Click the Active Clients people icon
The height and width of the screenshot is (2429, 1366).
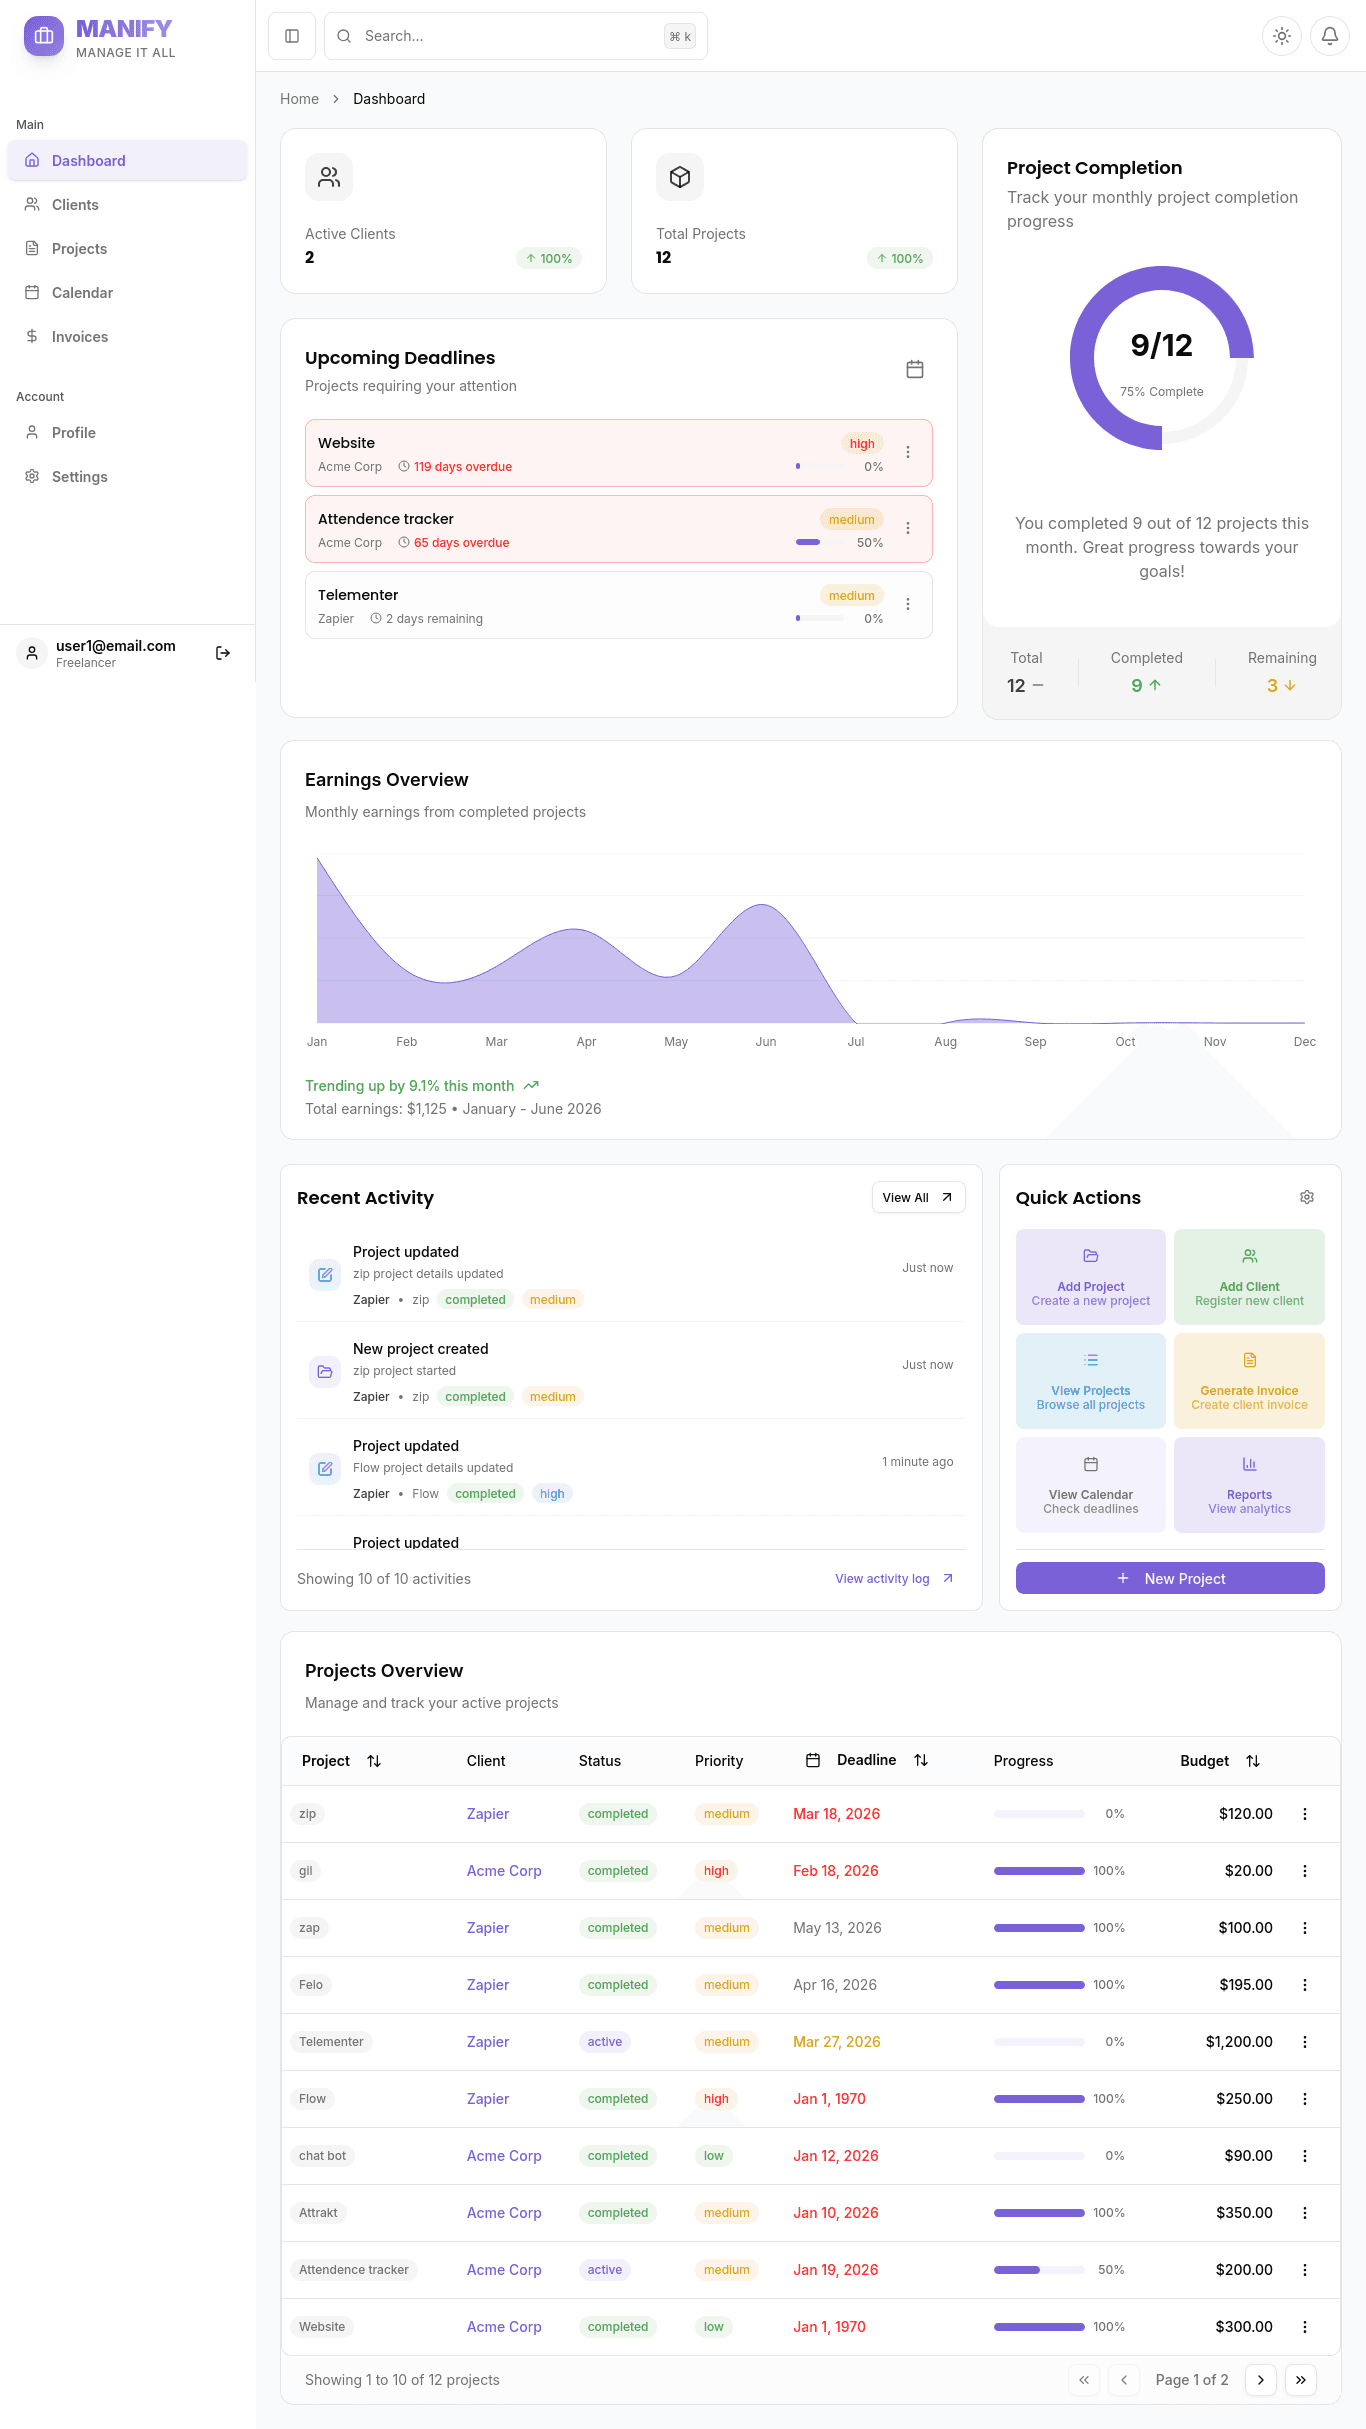click(329, 177)
